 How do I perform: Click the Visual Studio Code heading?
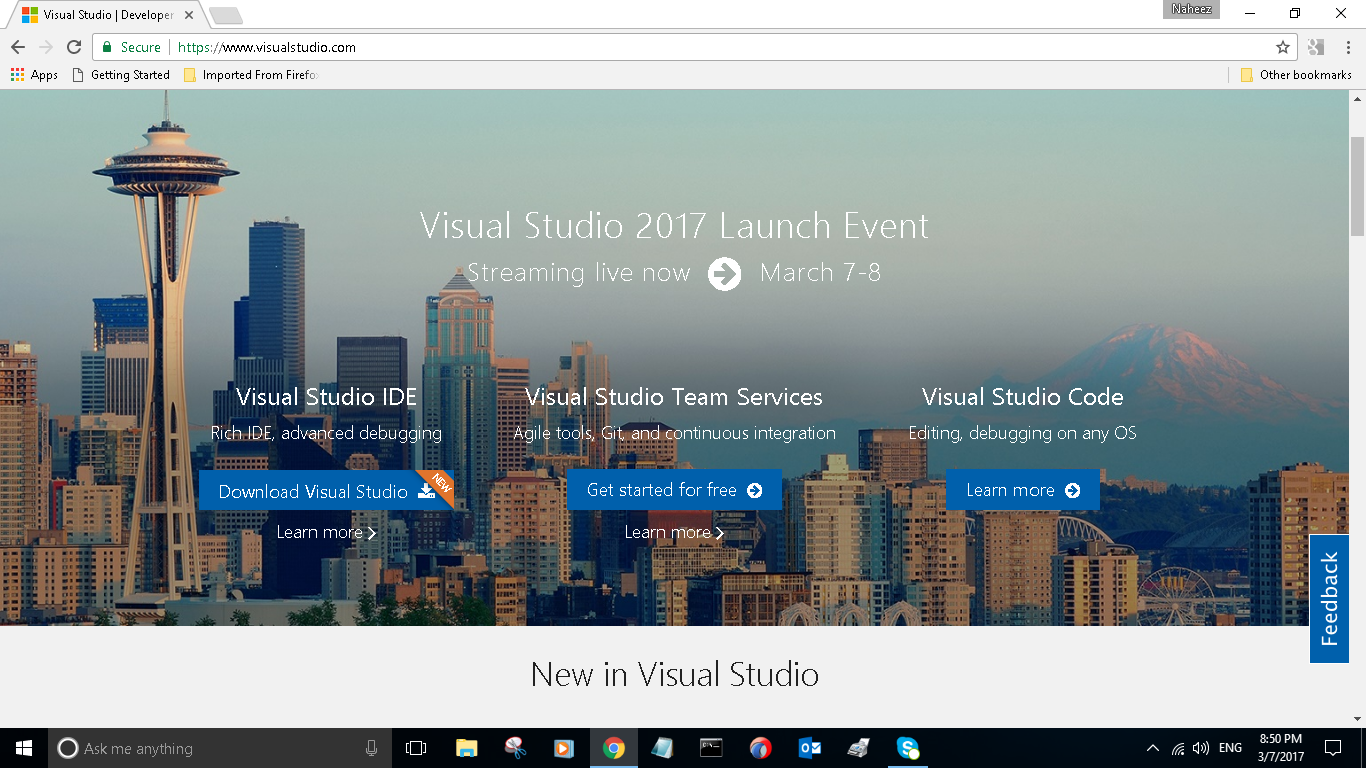coord(1023,397)
